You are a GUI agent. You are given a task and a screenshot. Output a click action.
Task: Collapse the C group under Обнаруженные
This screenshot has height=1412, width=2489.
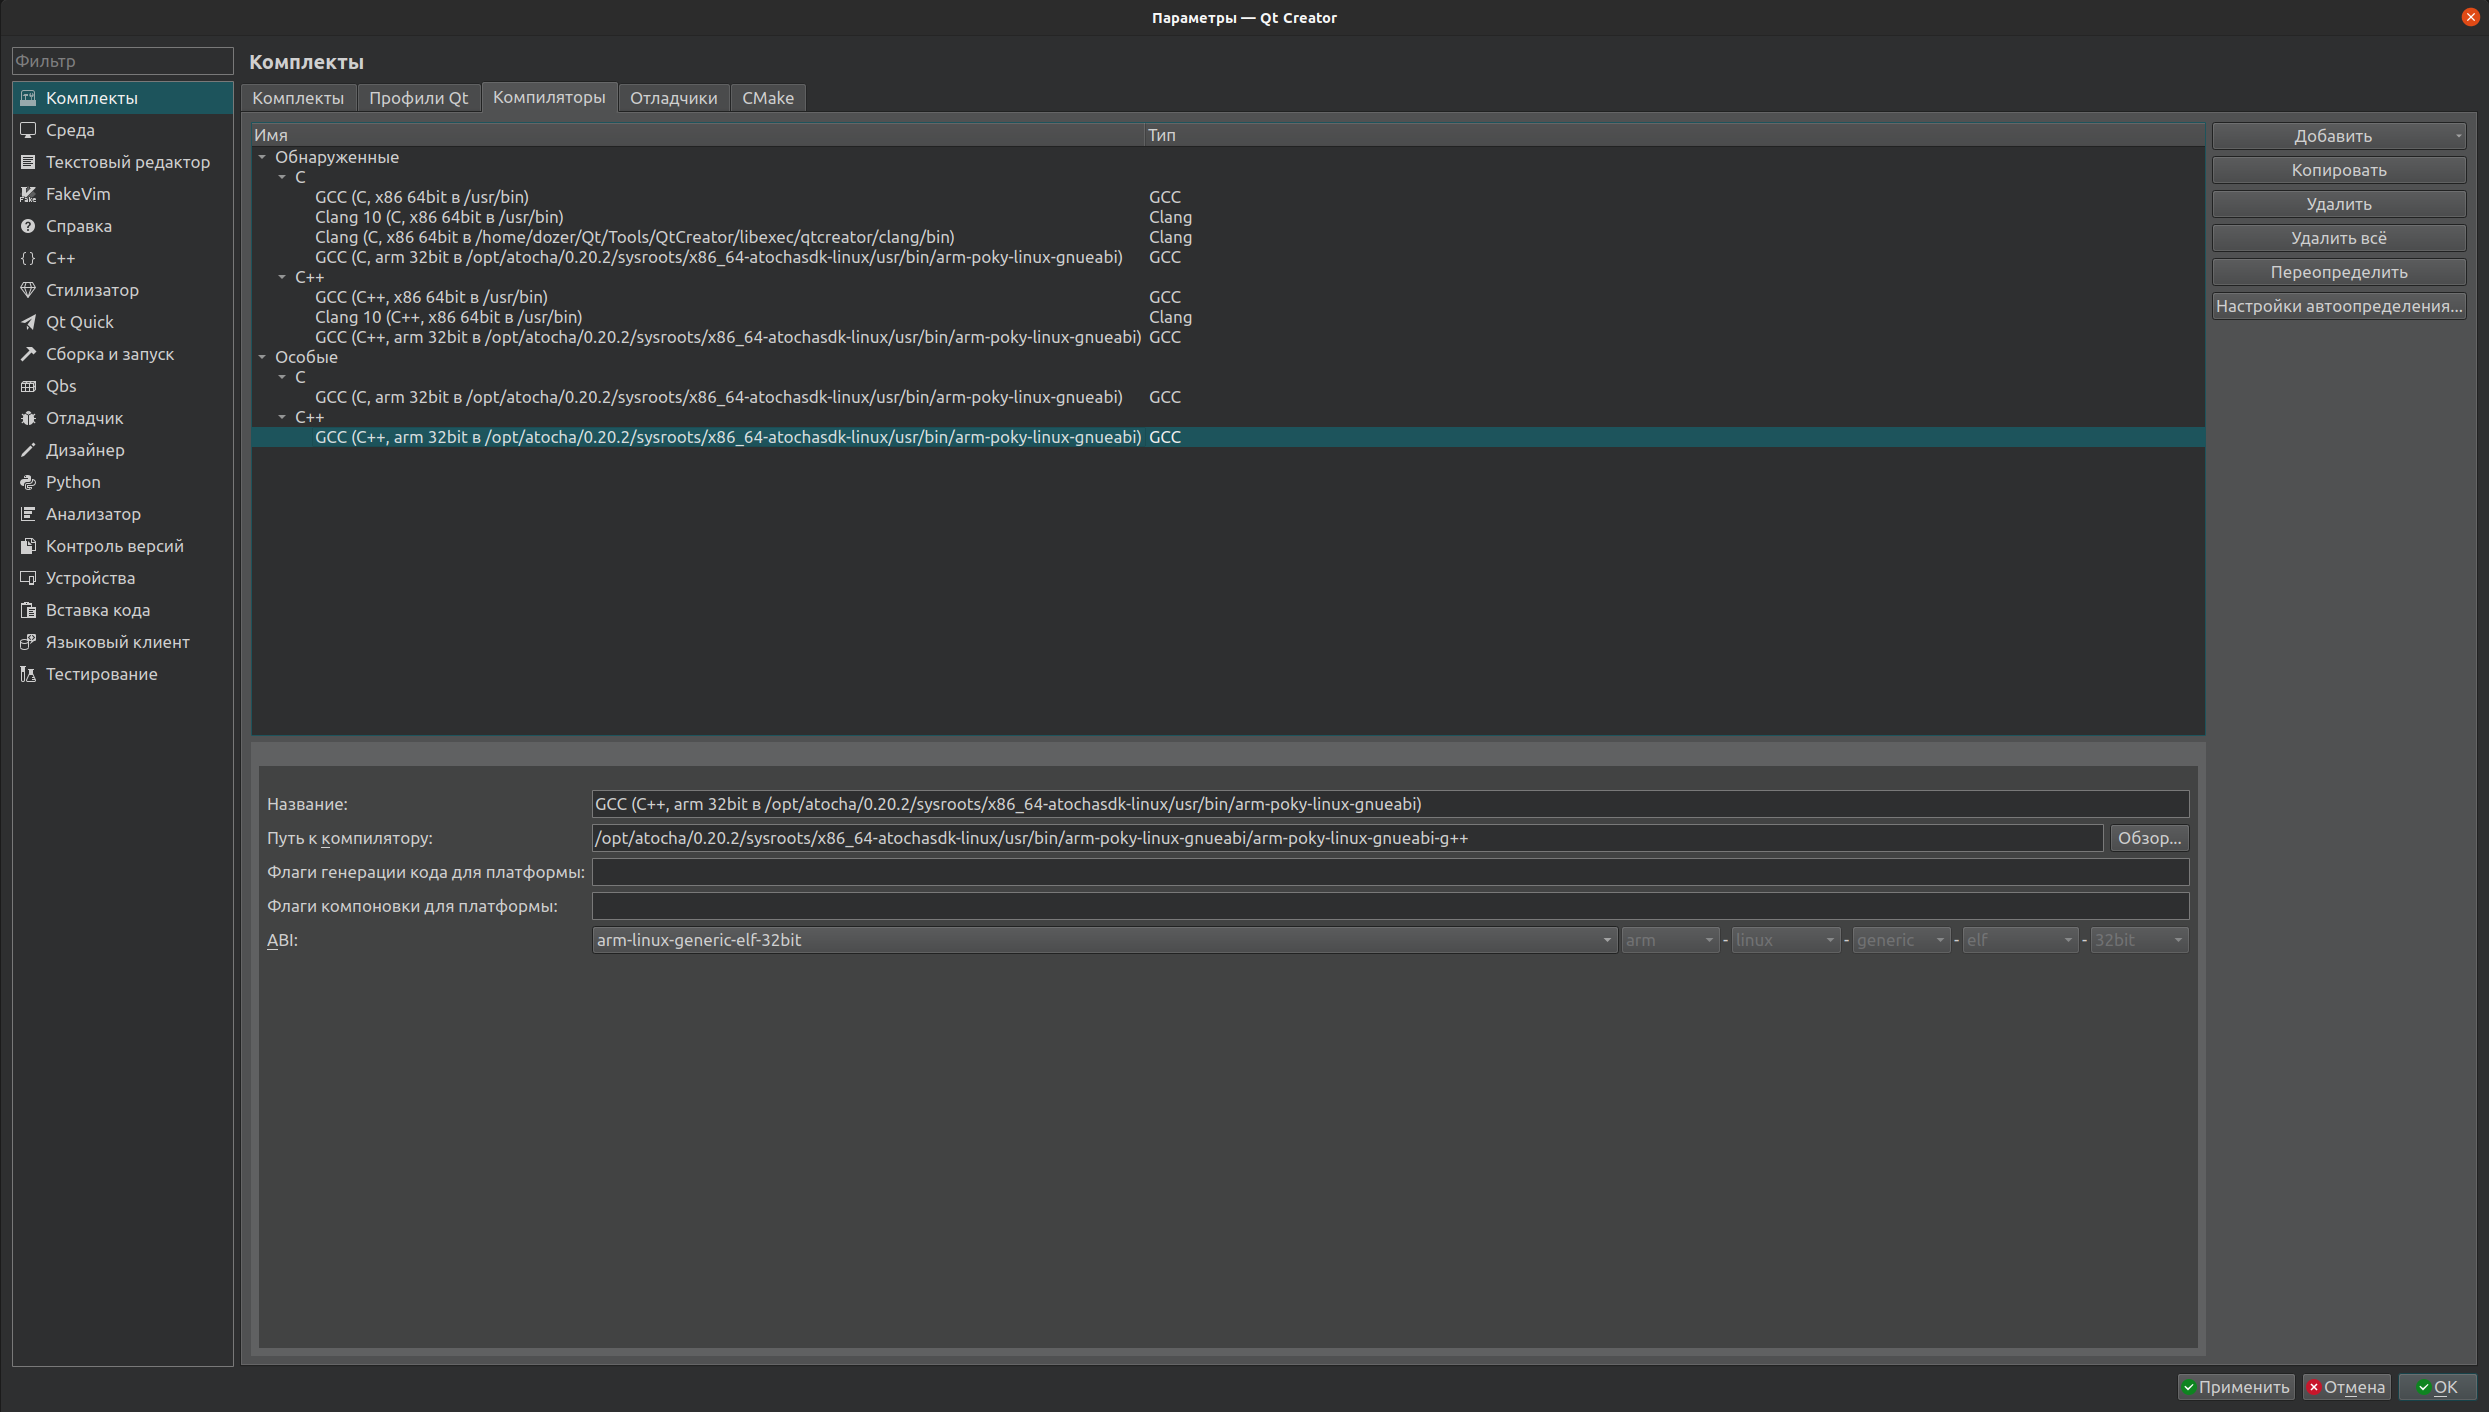pyautogui.click(x=282, y=177)
